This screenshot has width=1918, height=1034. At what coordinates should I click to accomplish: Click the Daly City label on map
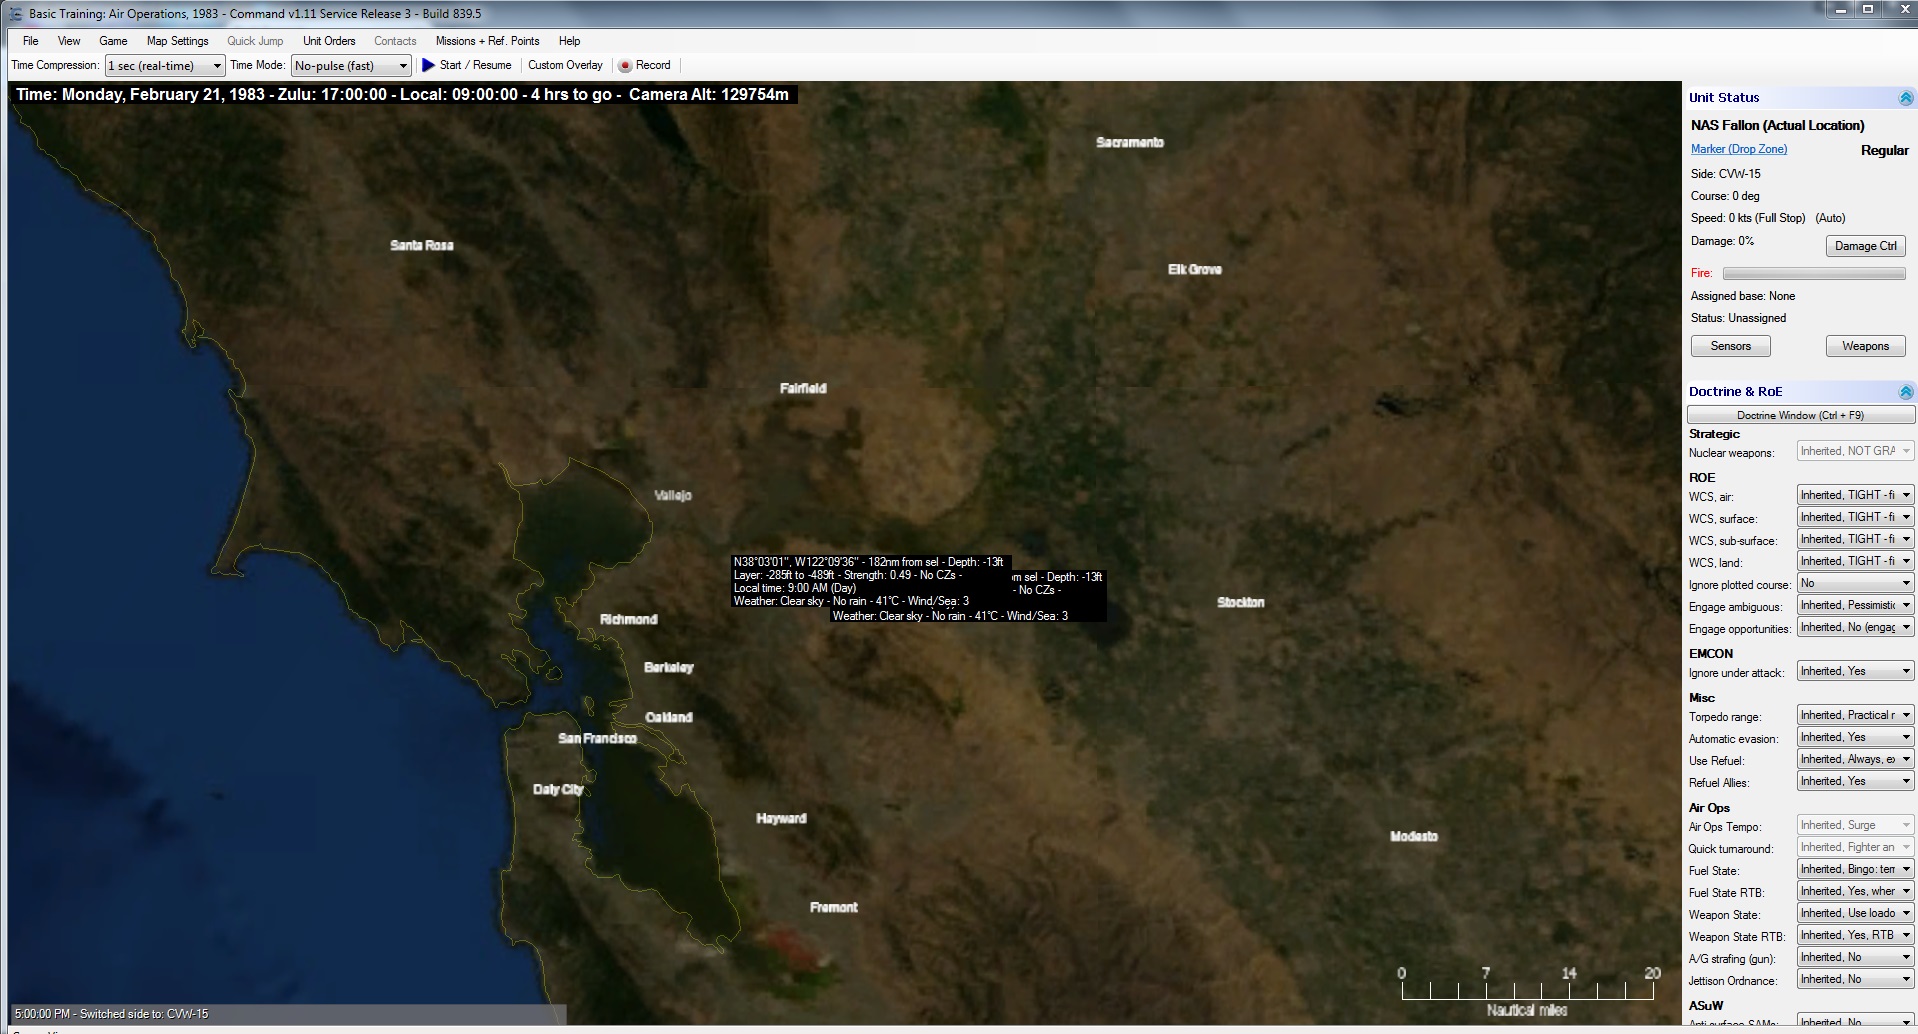click(557, 789)
